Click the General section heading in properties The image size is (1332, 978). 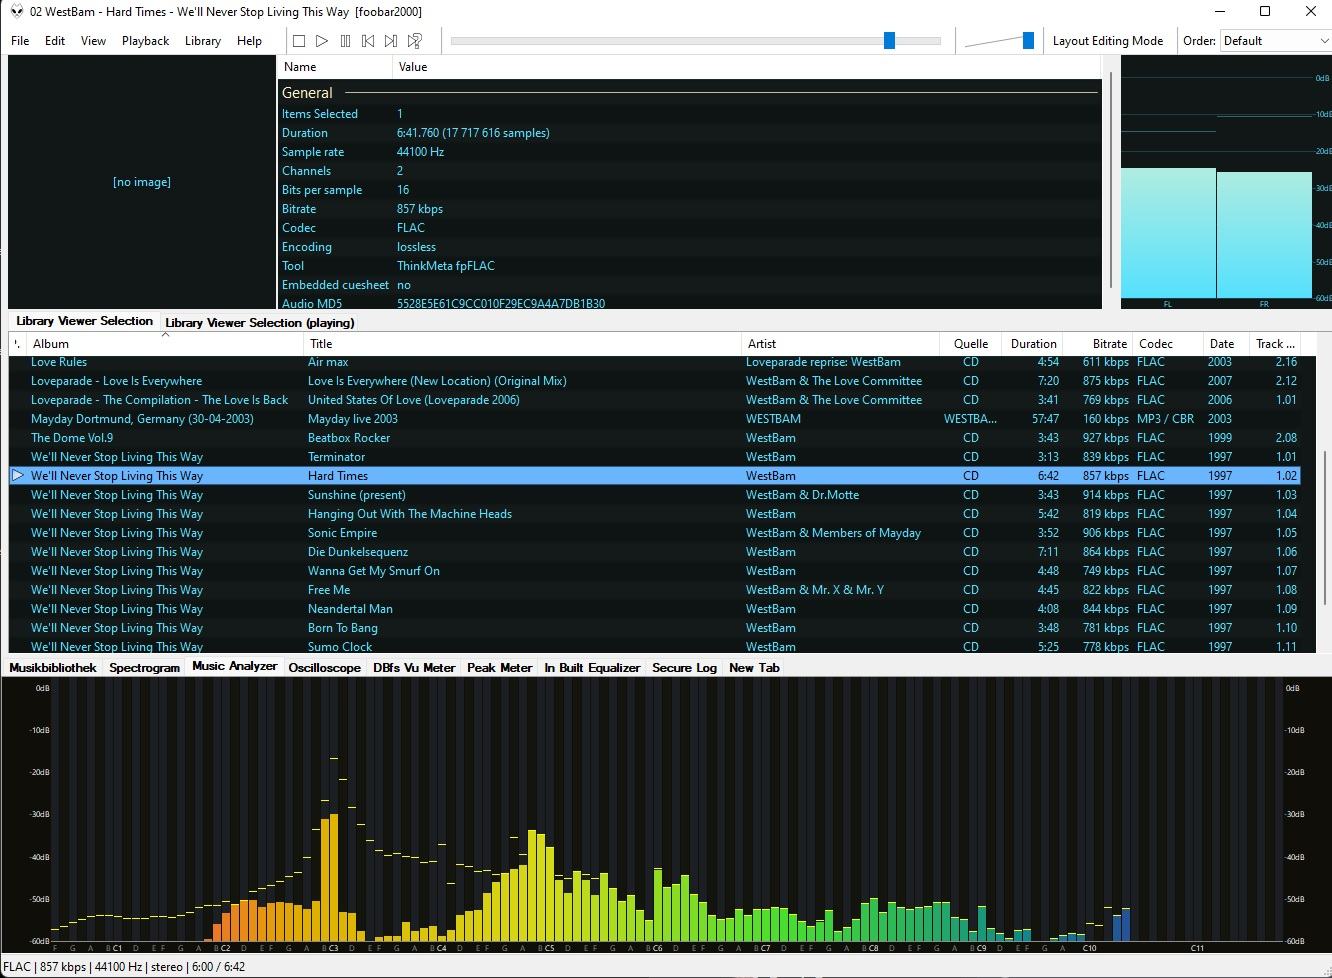pos(307,93)
